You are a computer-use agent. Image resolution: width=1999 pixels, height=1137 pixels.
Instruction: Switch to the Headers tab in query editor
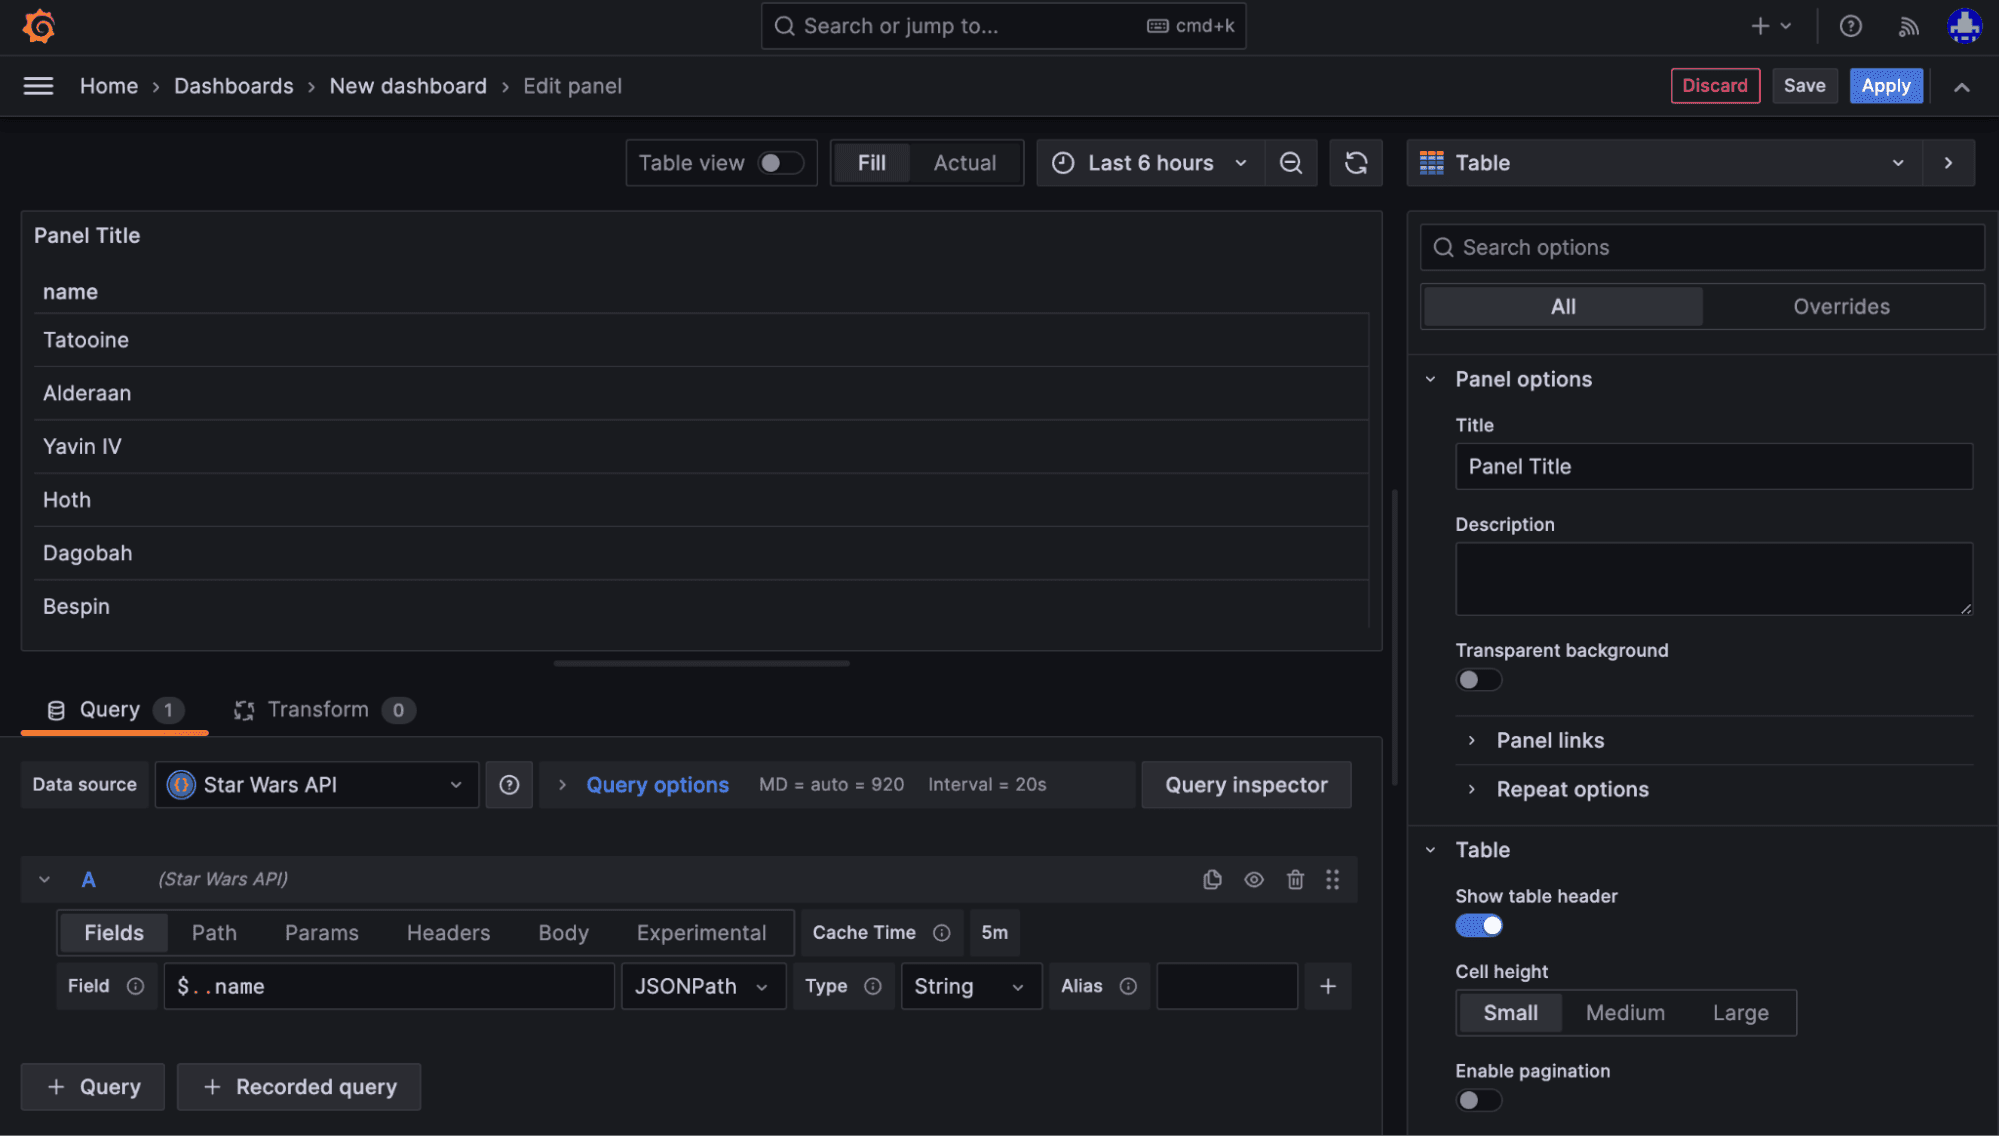coord(448,932)
